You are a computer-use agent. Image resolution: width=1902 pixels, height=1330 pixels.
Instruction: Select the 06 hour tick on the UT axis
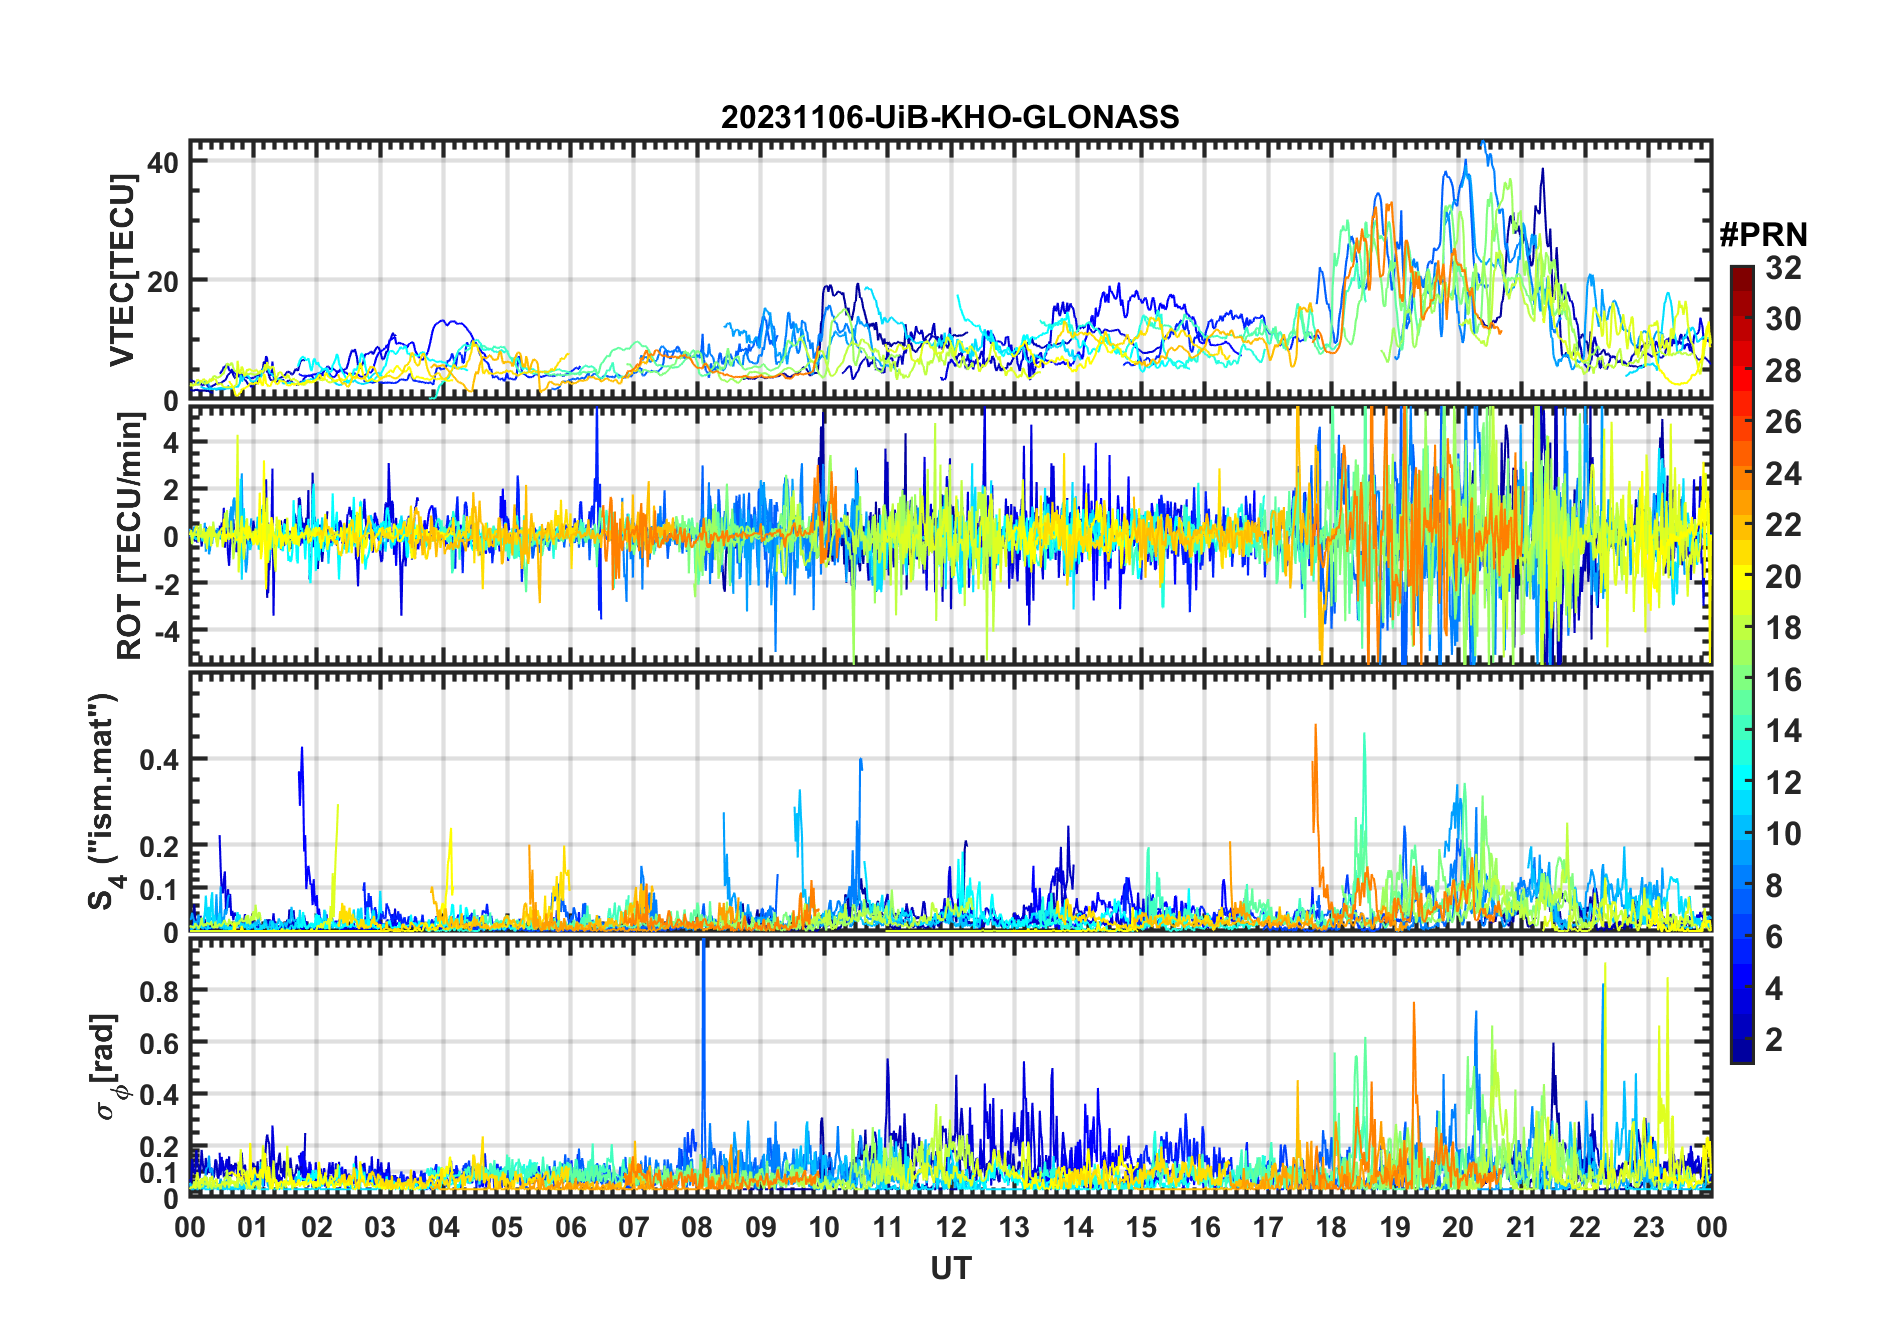tap(571, 1227)
